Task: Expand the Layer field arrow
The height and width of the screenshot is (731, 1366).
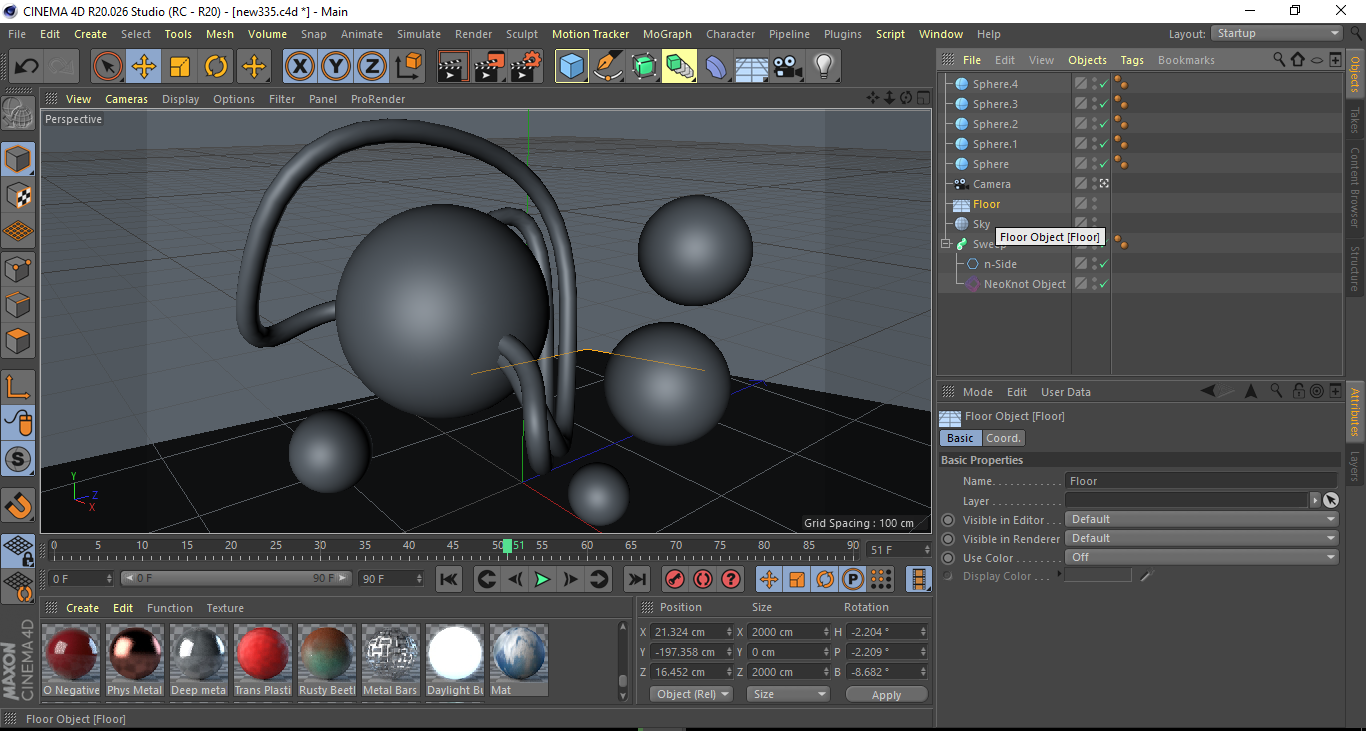Action: click(1314, 500)
